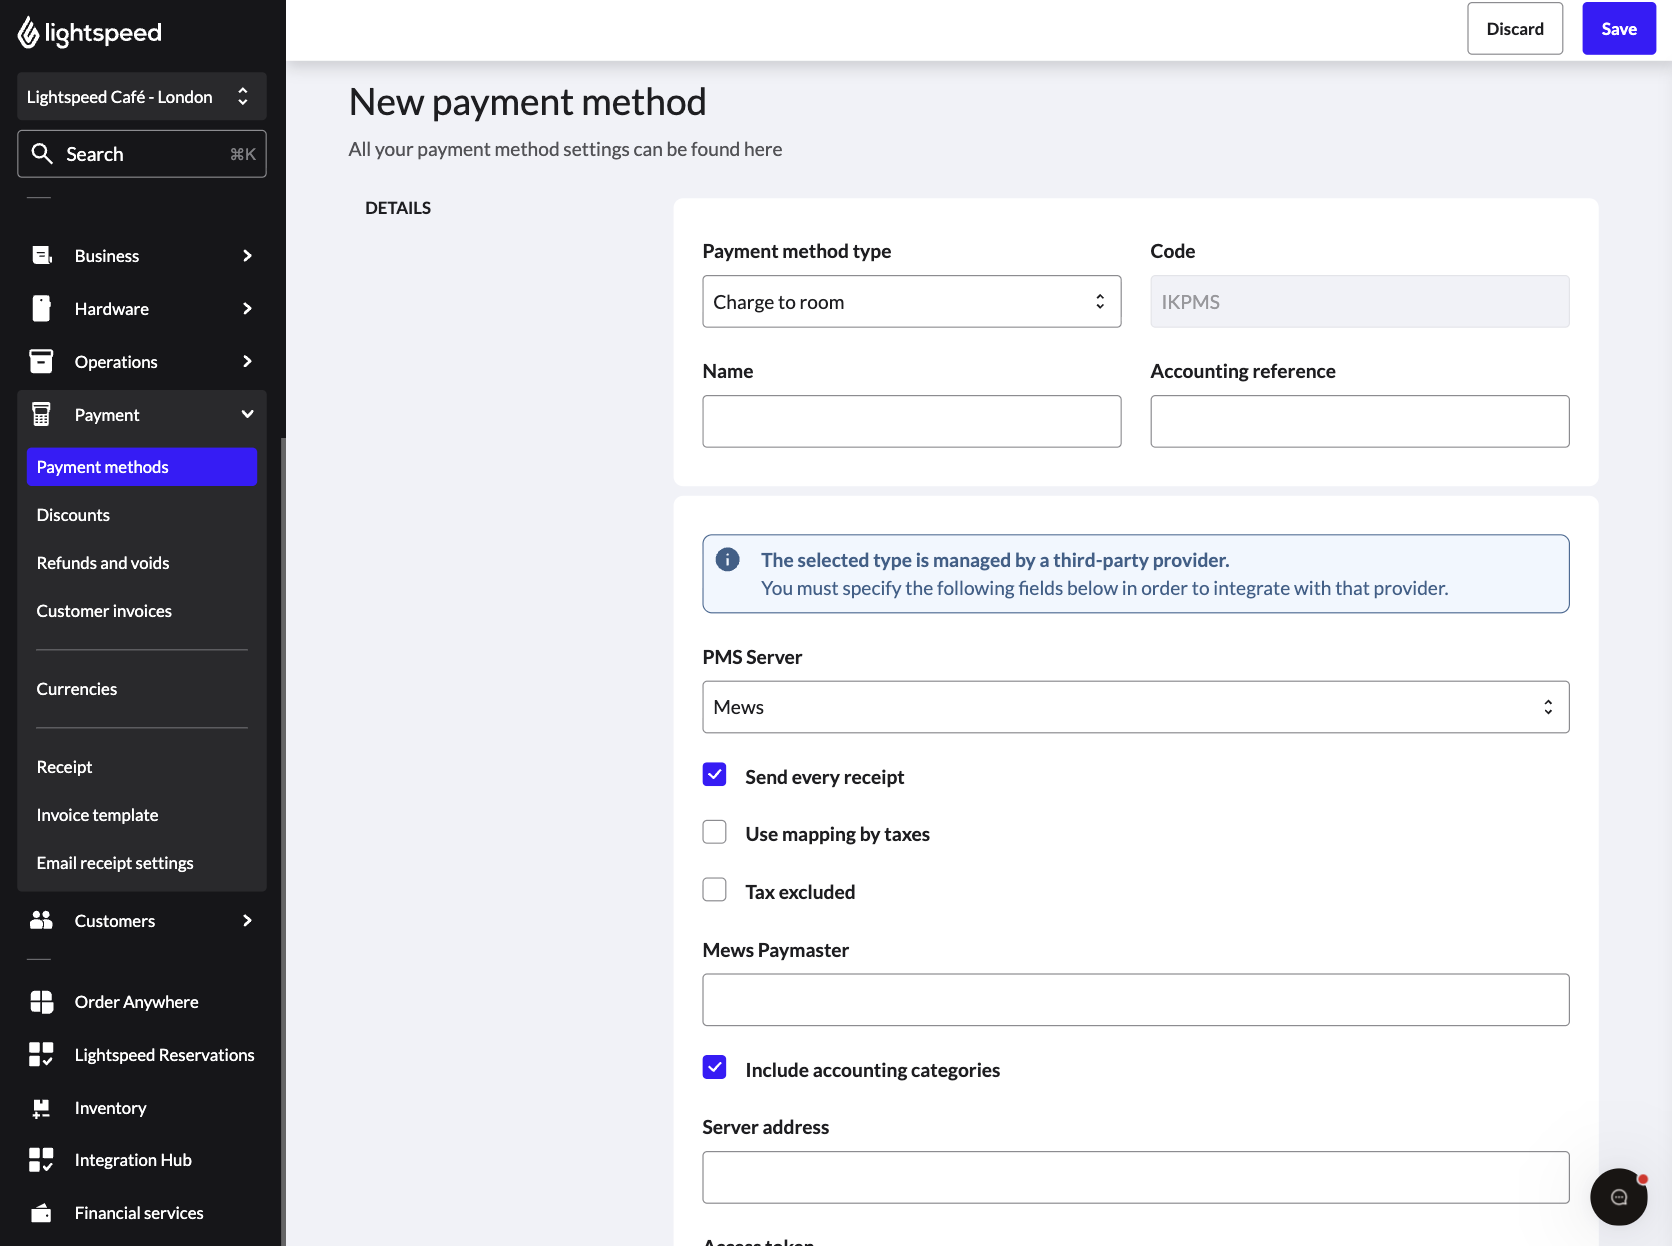Image resolution: width=1672 pixels, height=1246 pixels.
Task: Expand the Business menu chevron
Action: (247, 255)
